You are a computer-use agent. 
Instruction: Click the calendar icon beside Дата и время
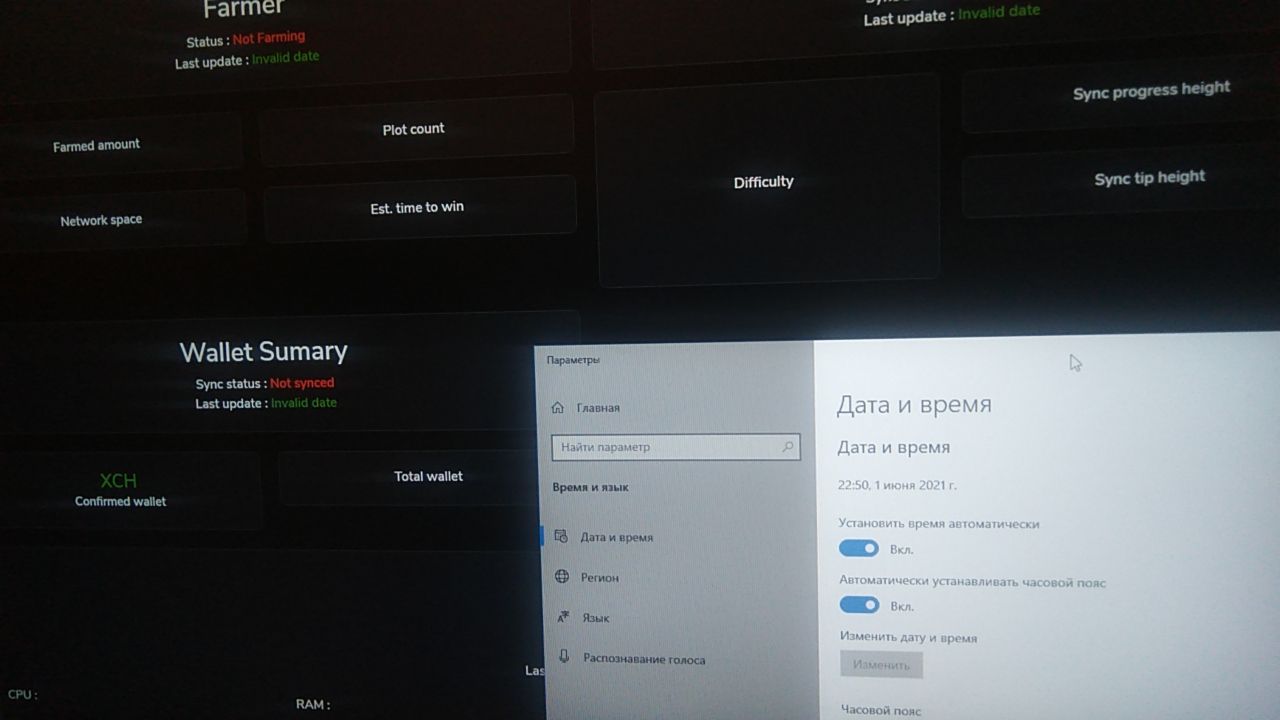pyautogui.click(x=561, y=536)
